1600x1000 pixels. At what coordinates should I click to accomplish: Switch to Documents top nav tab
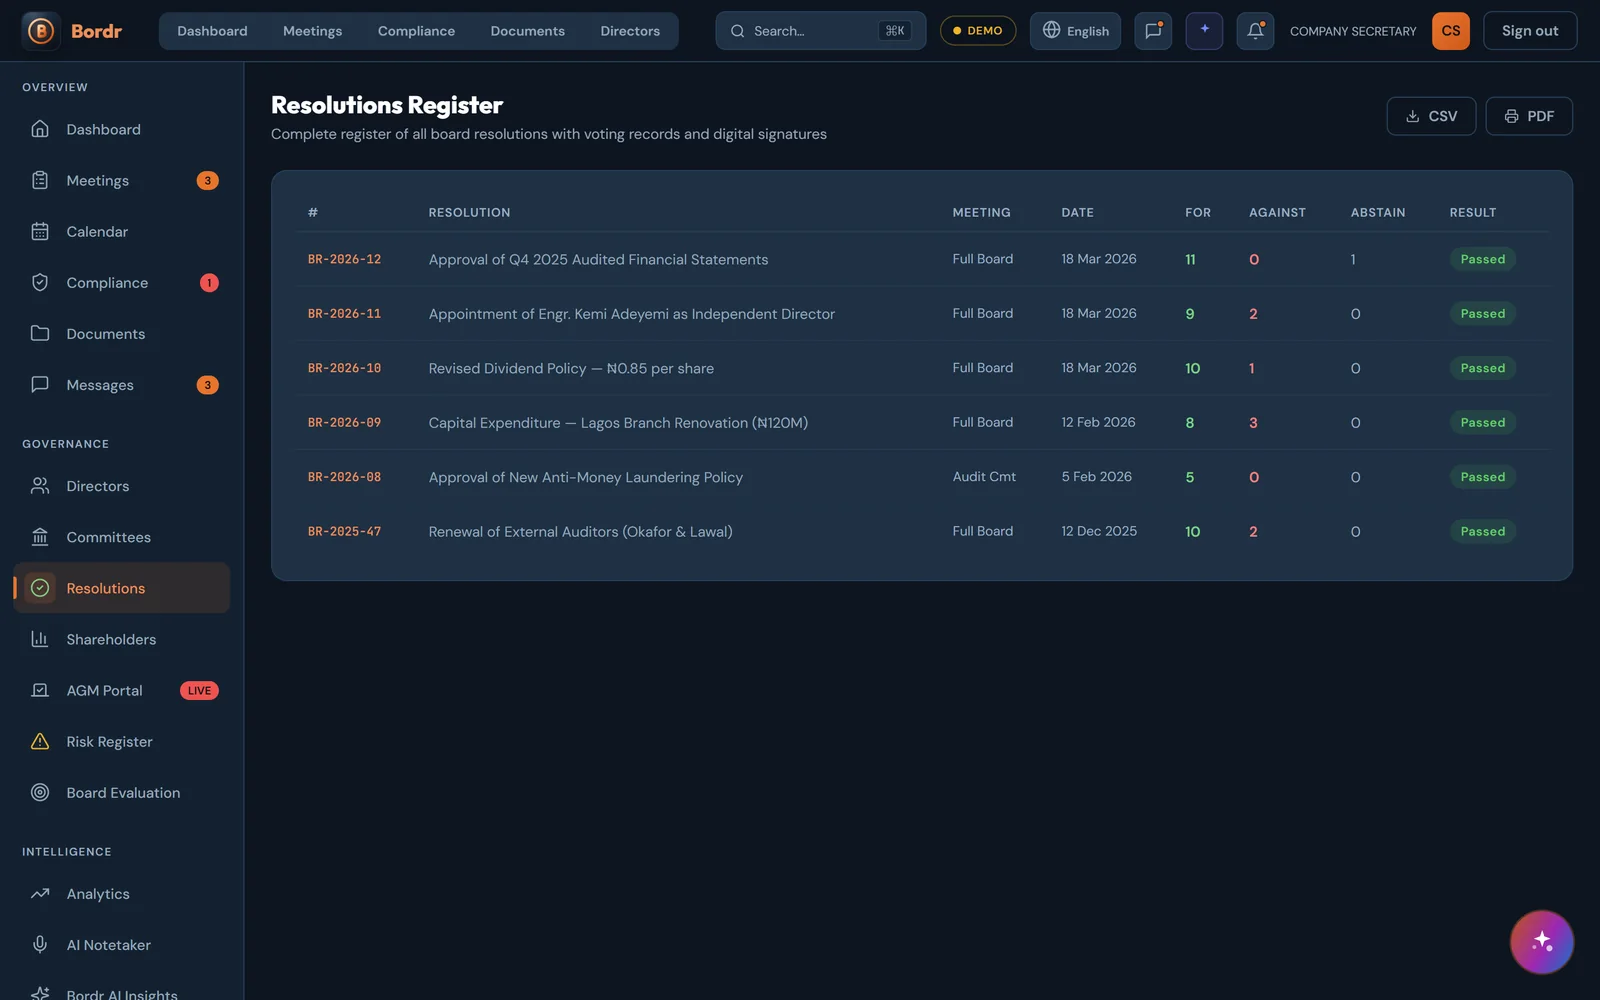point(527,31)
